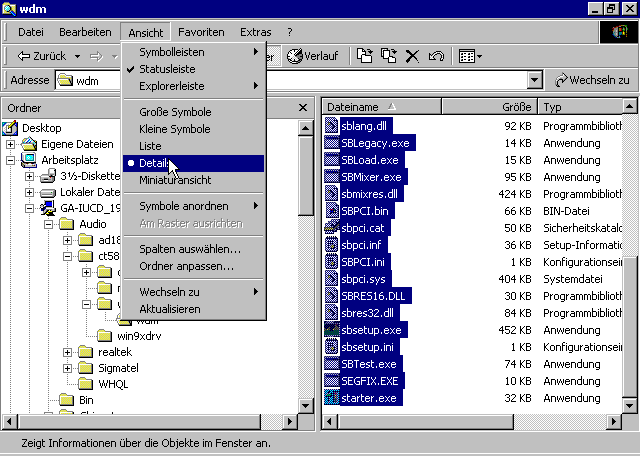Sort files by Dateiname column header
The image size is (640, 456).
[382, 107]
